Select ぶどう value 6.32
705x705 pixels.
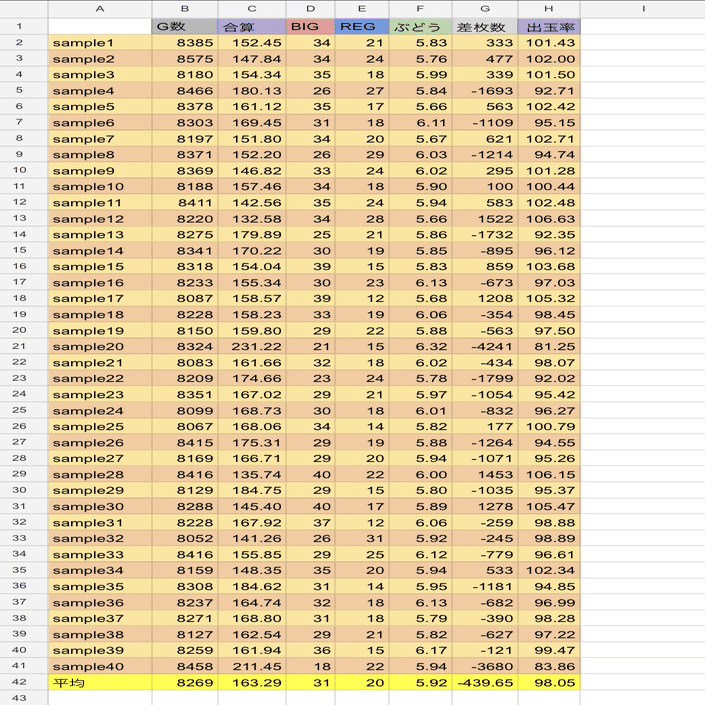tap(420, 347)
